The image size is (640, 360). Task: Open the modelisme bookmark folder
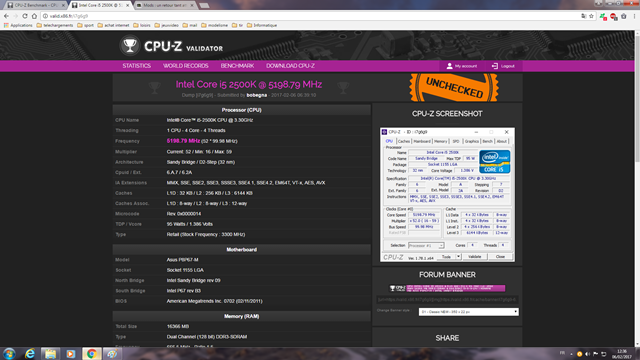pos(214,25)
